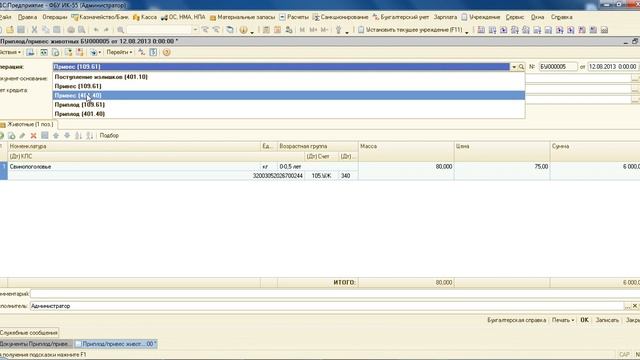Click the price cell 75,00
This screenshot has width=640, height=360.
click(502, 167)
